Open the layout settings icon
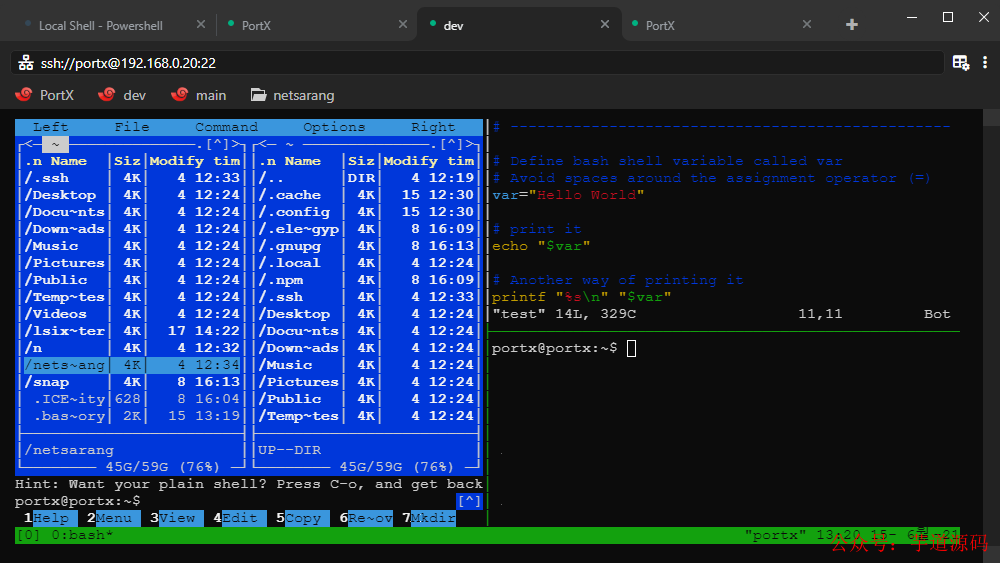This screenshot has width=1000, height=563. 960,62
